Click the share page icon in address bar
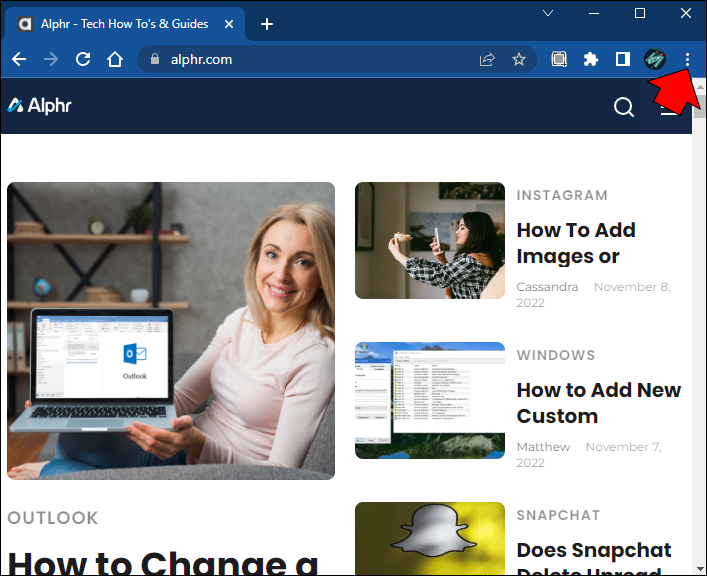The image size is (707, 576). 487,59
